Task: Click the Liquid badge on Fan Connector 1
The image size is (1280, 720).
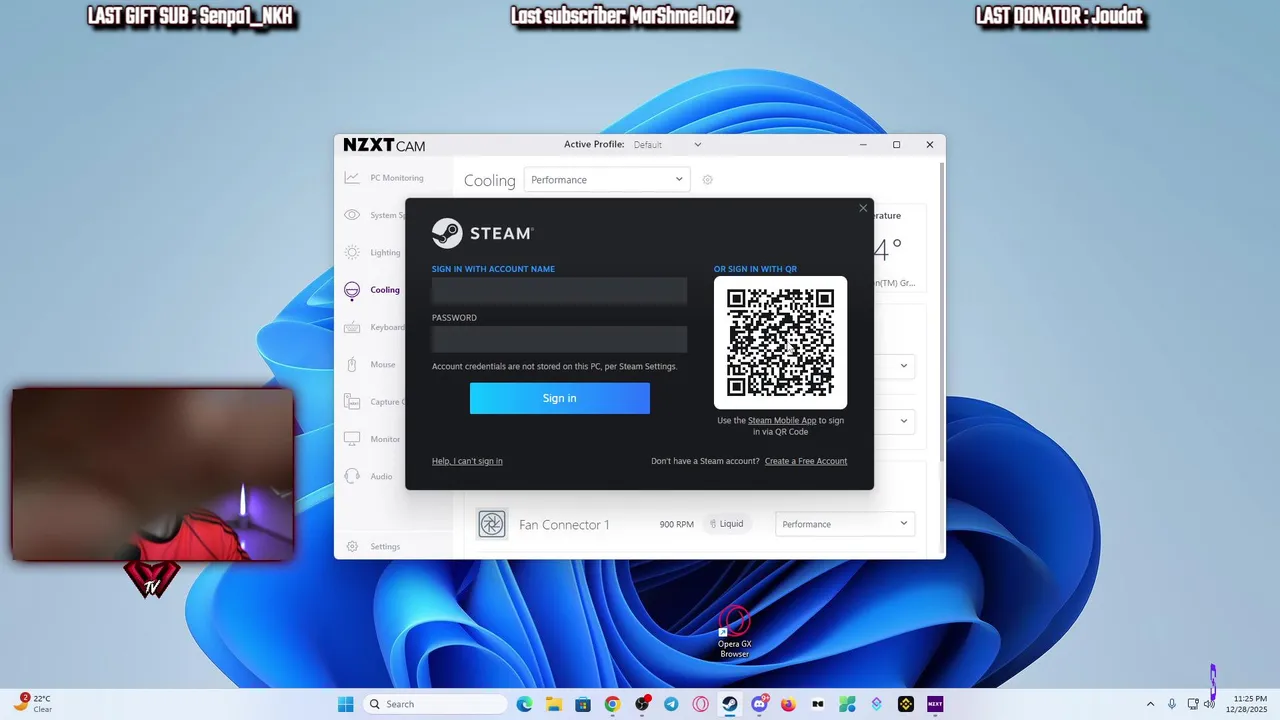Action: pos(727,524)
